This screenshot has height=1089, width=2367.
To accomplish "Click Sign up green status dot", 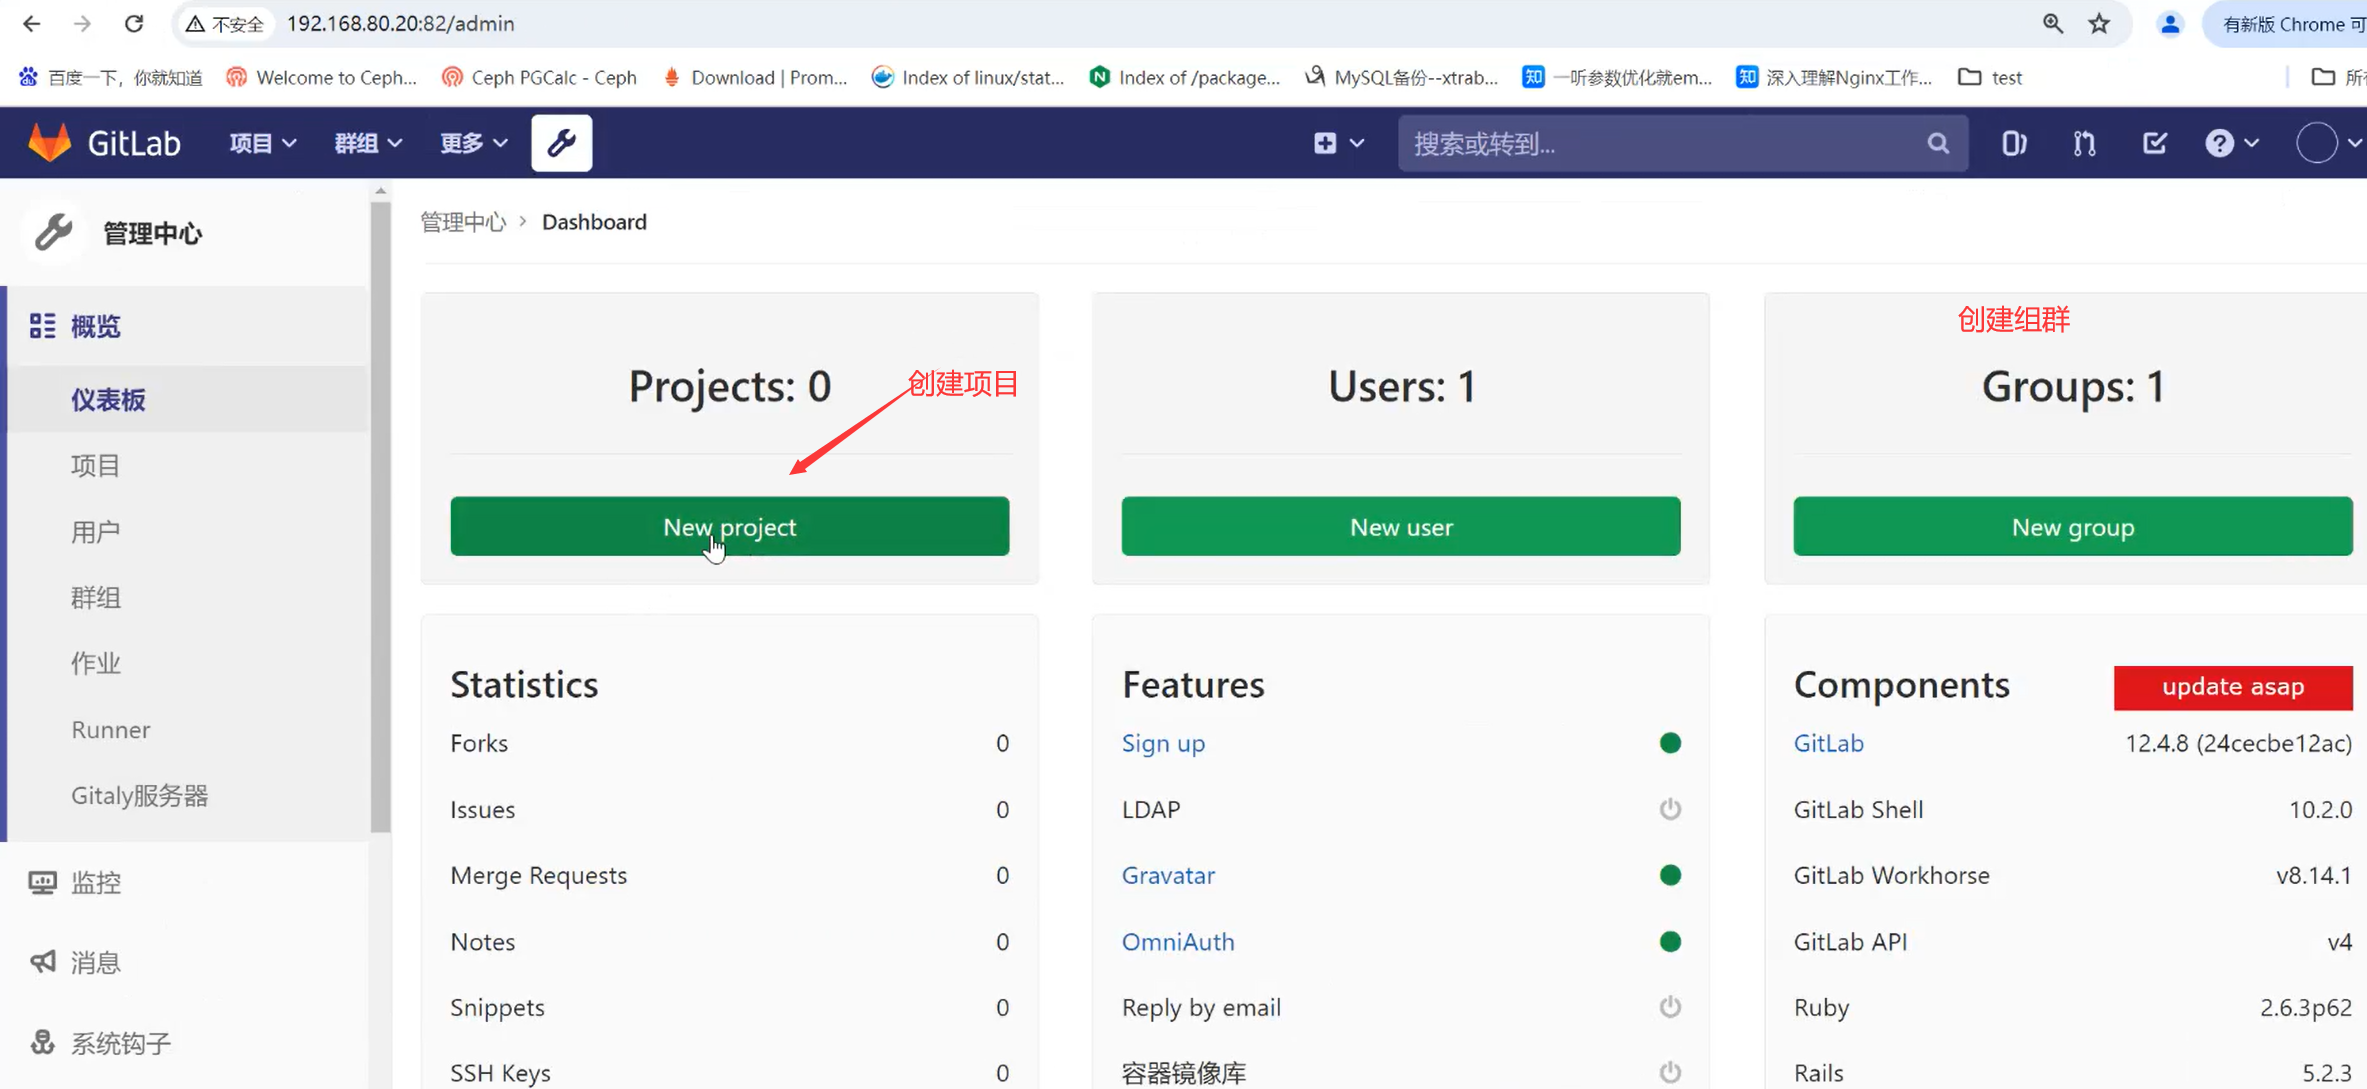I will click(1670, 743).
